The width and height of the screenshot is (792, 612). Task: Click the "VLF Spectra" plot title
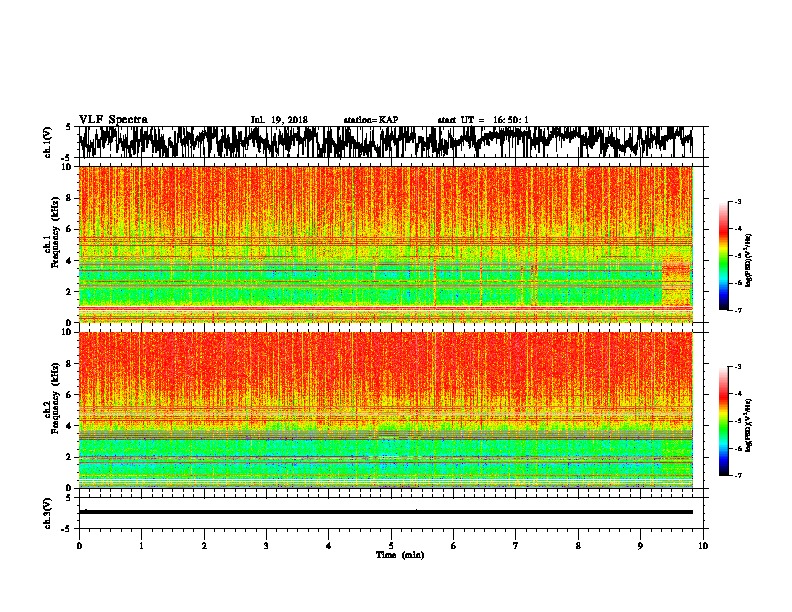pyautogui.click(x=113, y=120)
